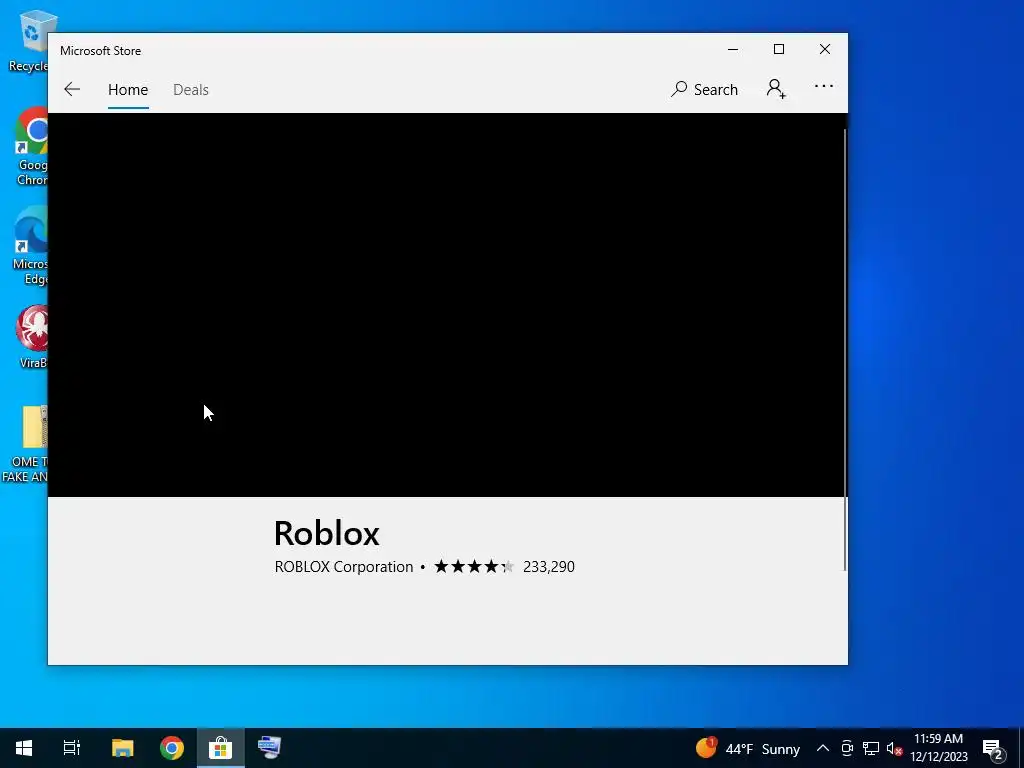Select the Recycle Bin desktop icon
Viewport: 1024px width, 768px height.
[x=29, y=40]
